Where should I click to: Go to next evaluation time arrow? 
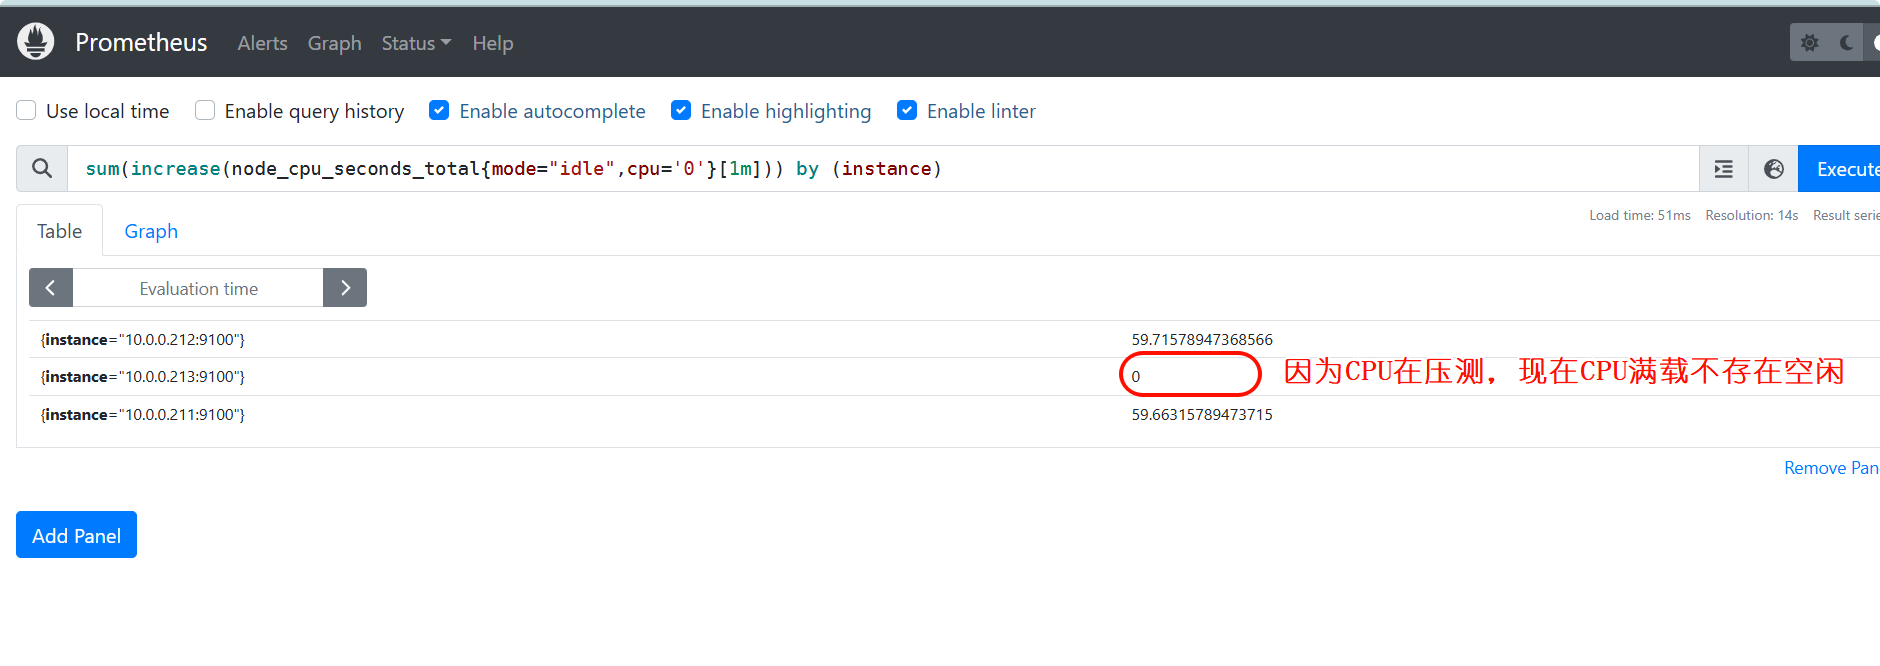345,288
